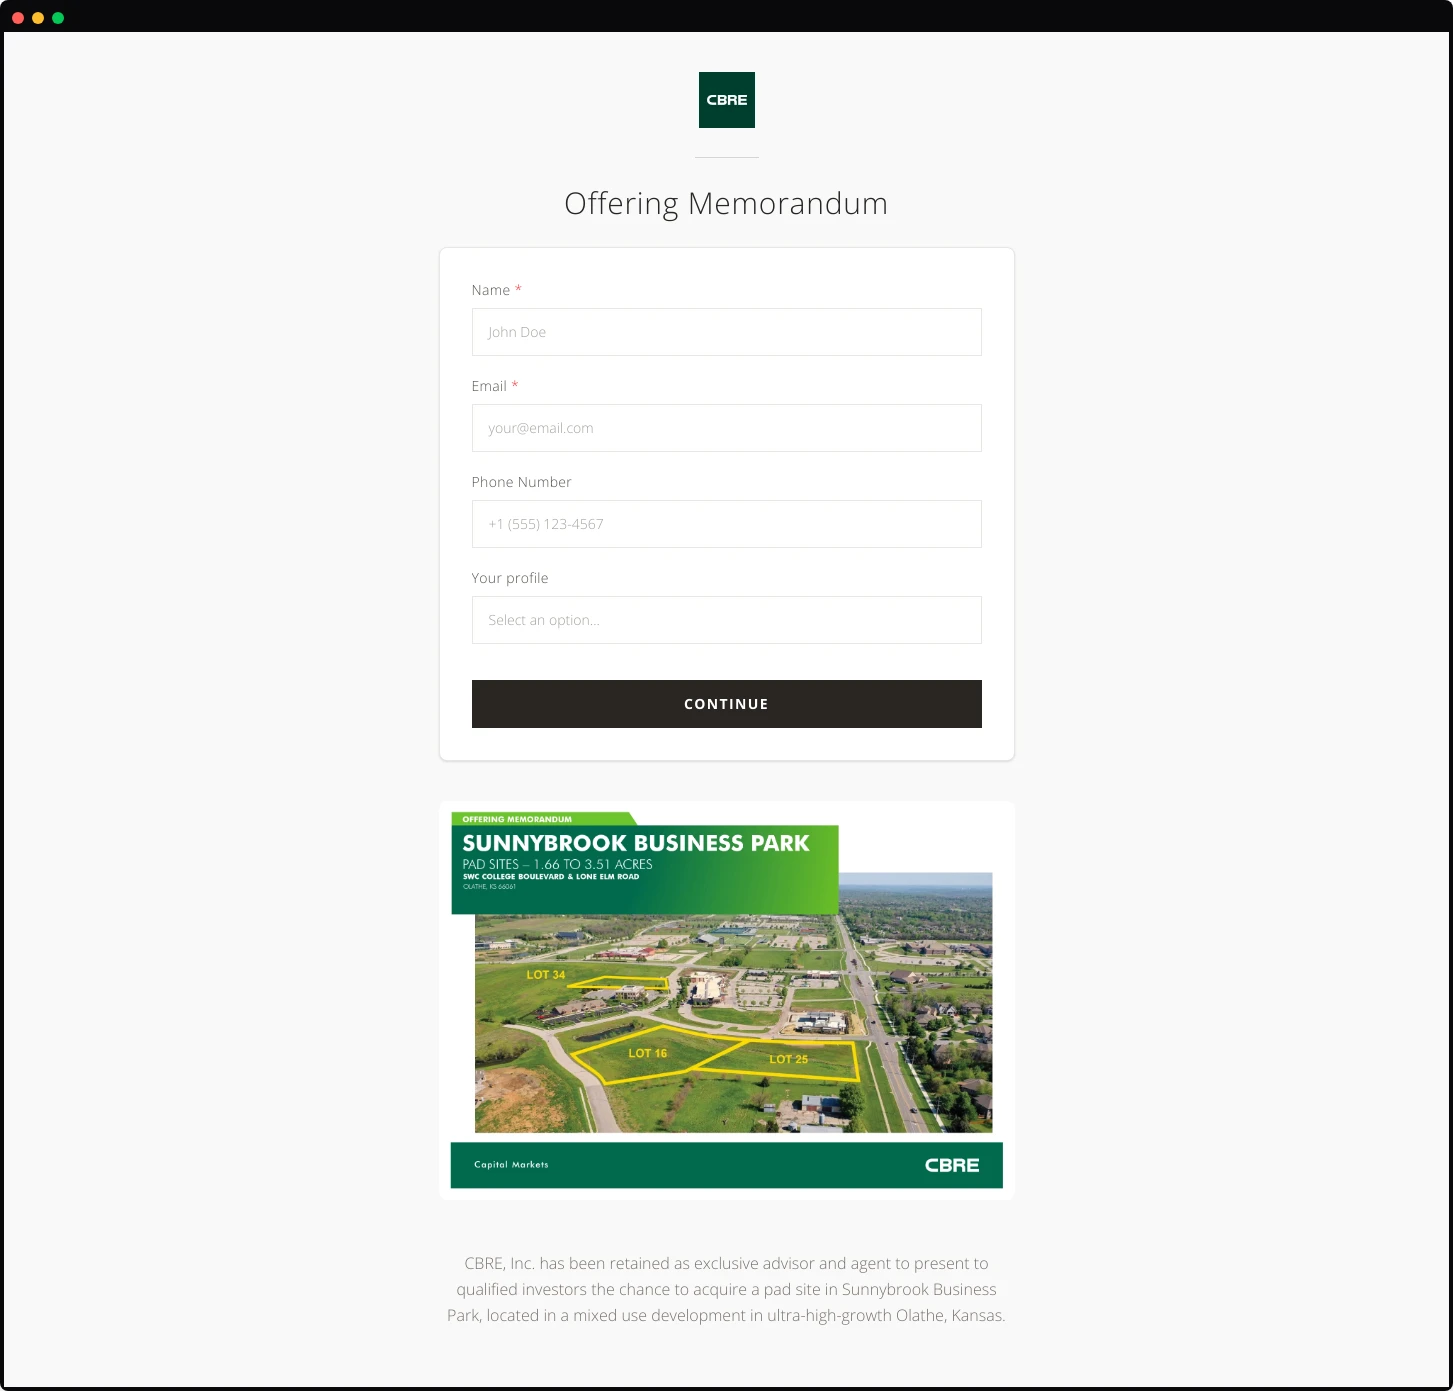The width and height of the screenshot is (1453, 1391).
Task: Open the Your profile dropdown
Action: [x=726, y=620]
